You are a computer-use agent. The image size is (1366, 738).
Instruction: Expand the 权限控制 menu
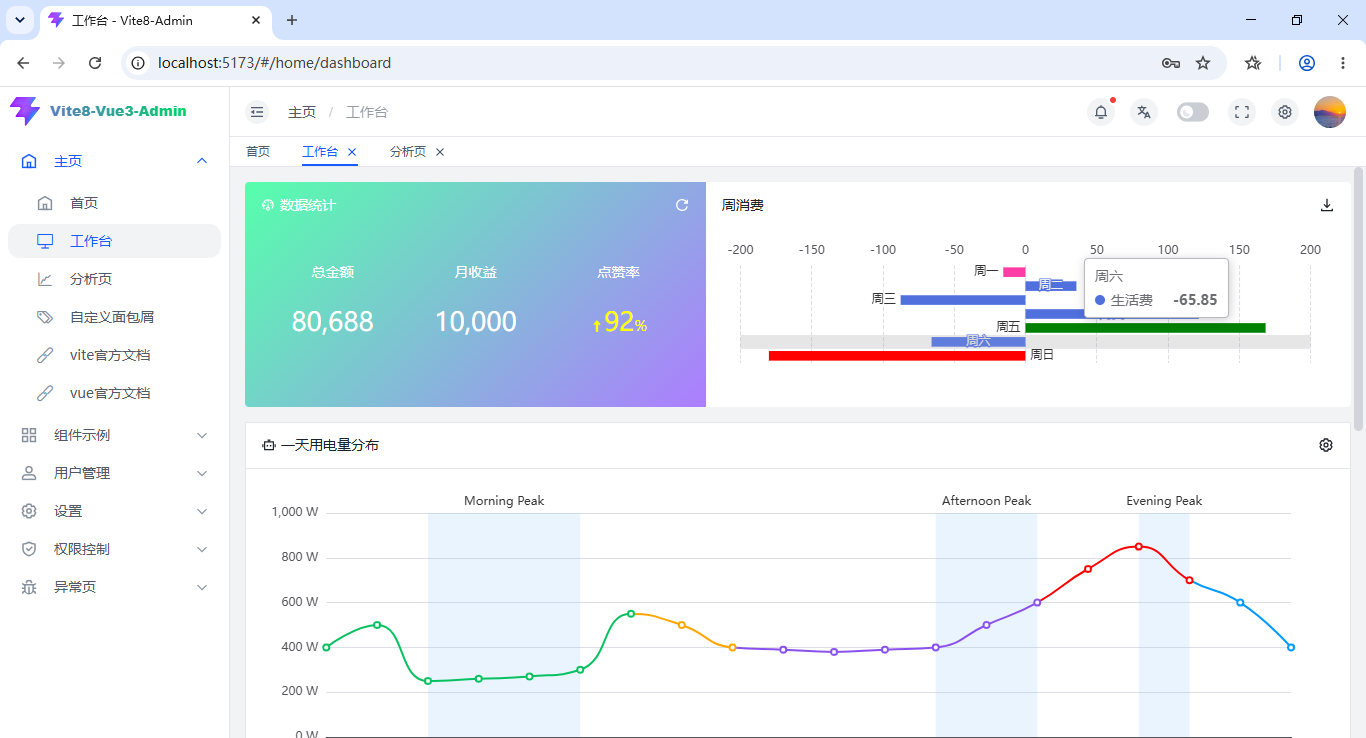pyautogui.click(x=114, y=549)
